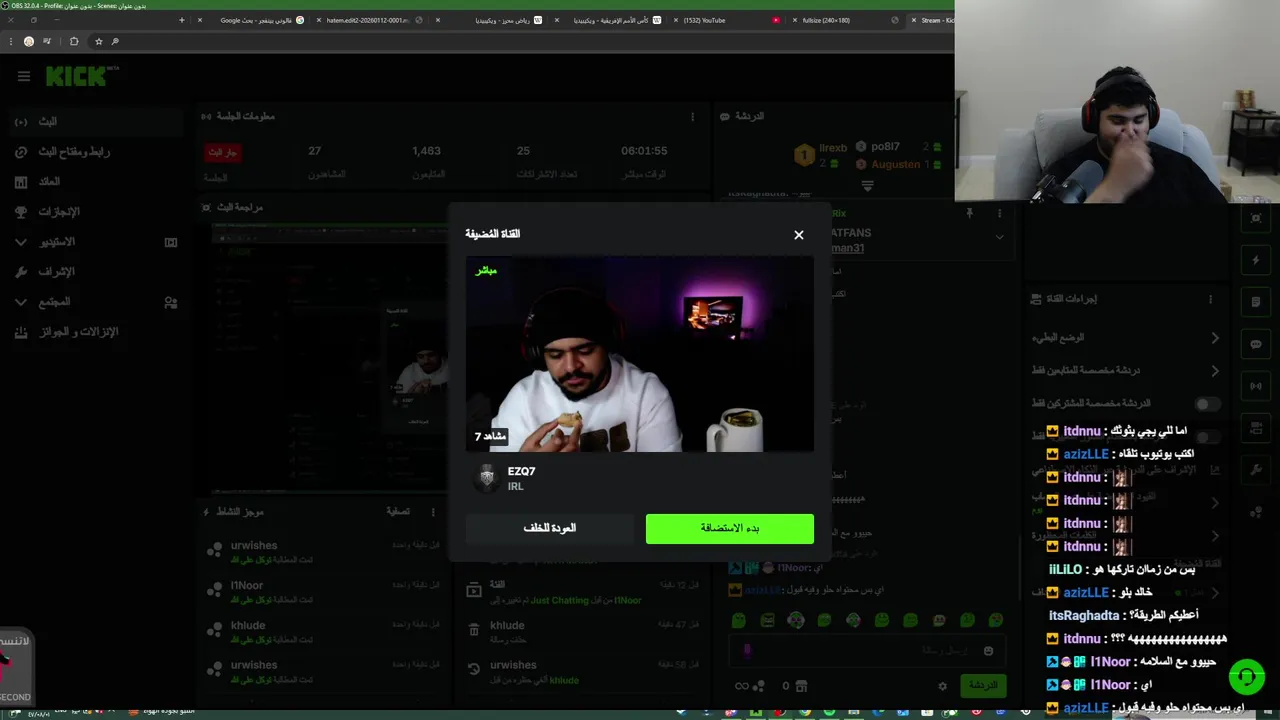
Task: Open the activity feed panel three-dot menu
Action: coord(433,512)
